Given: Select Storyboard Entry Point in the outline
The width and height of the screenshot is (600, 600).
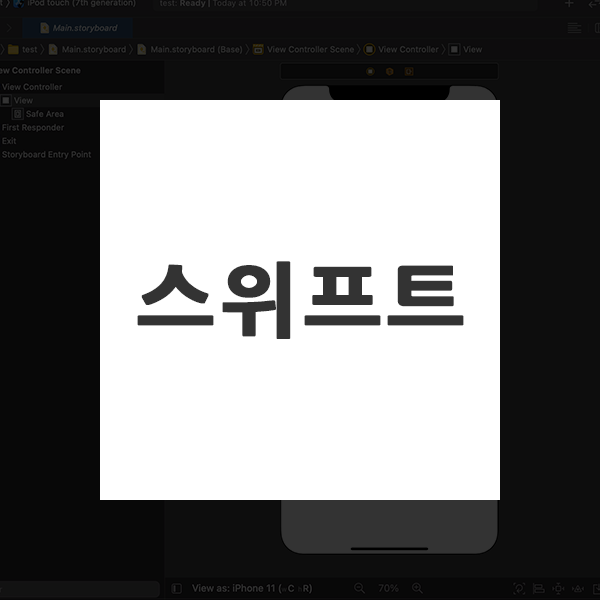Looking at the screenshot, I should (x=47, y=154).
